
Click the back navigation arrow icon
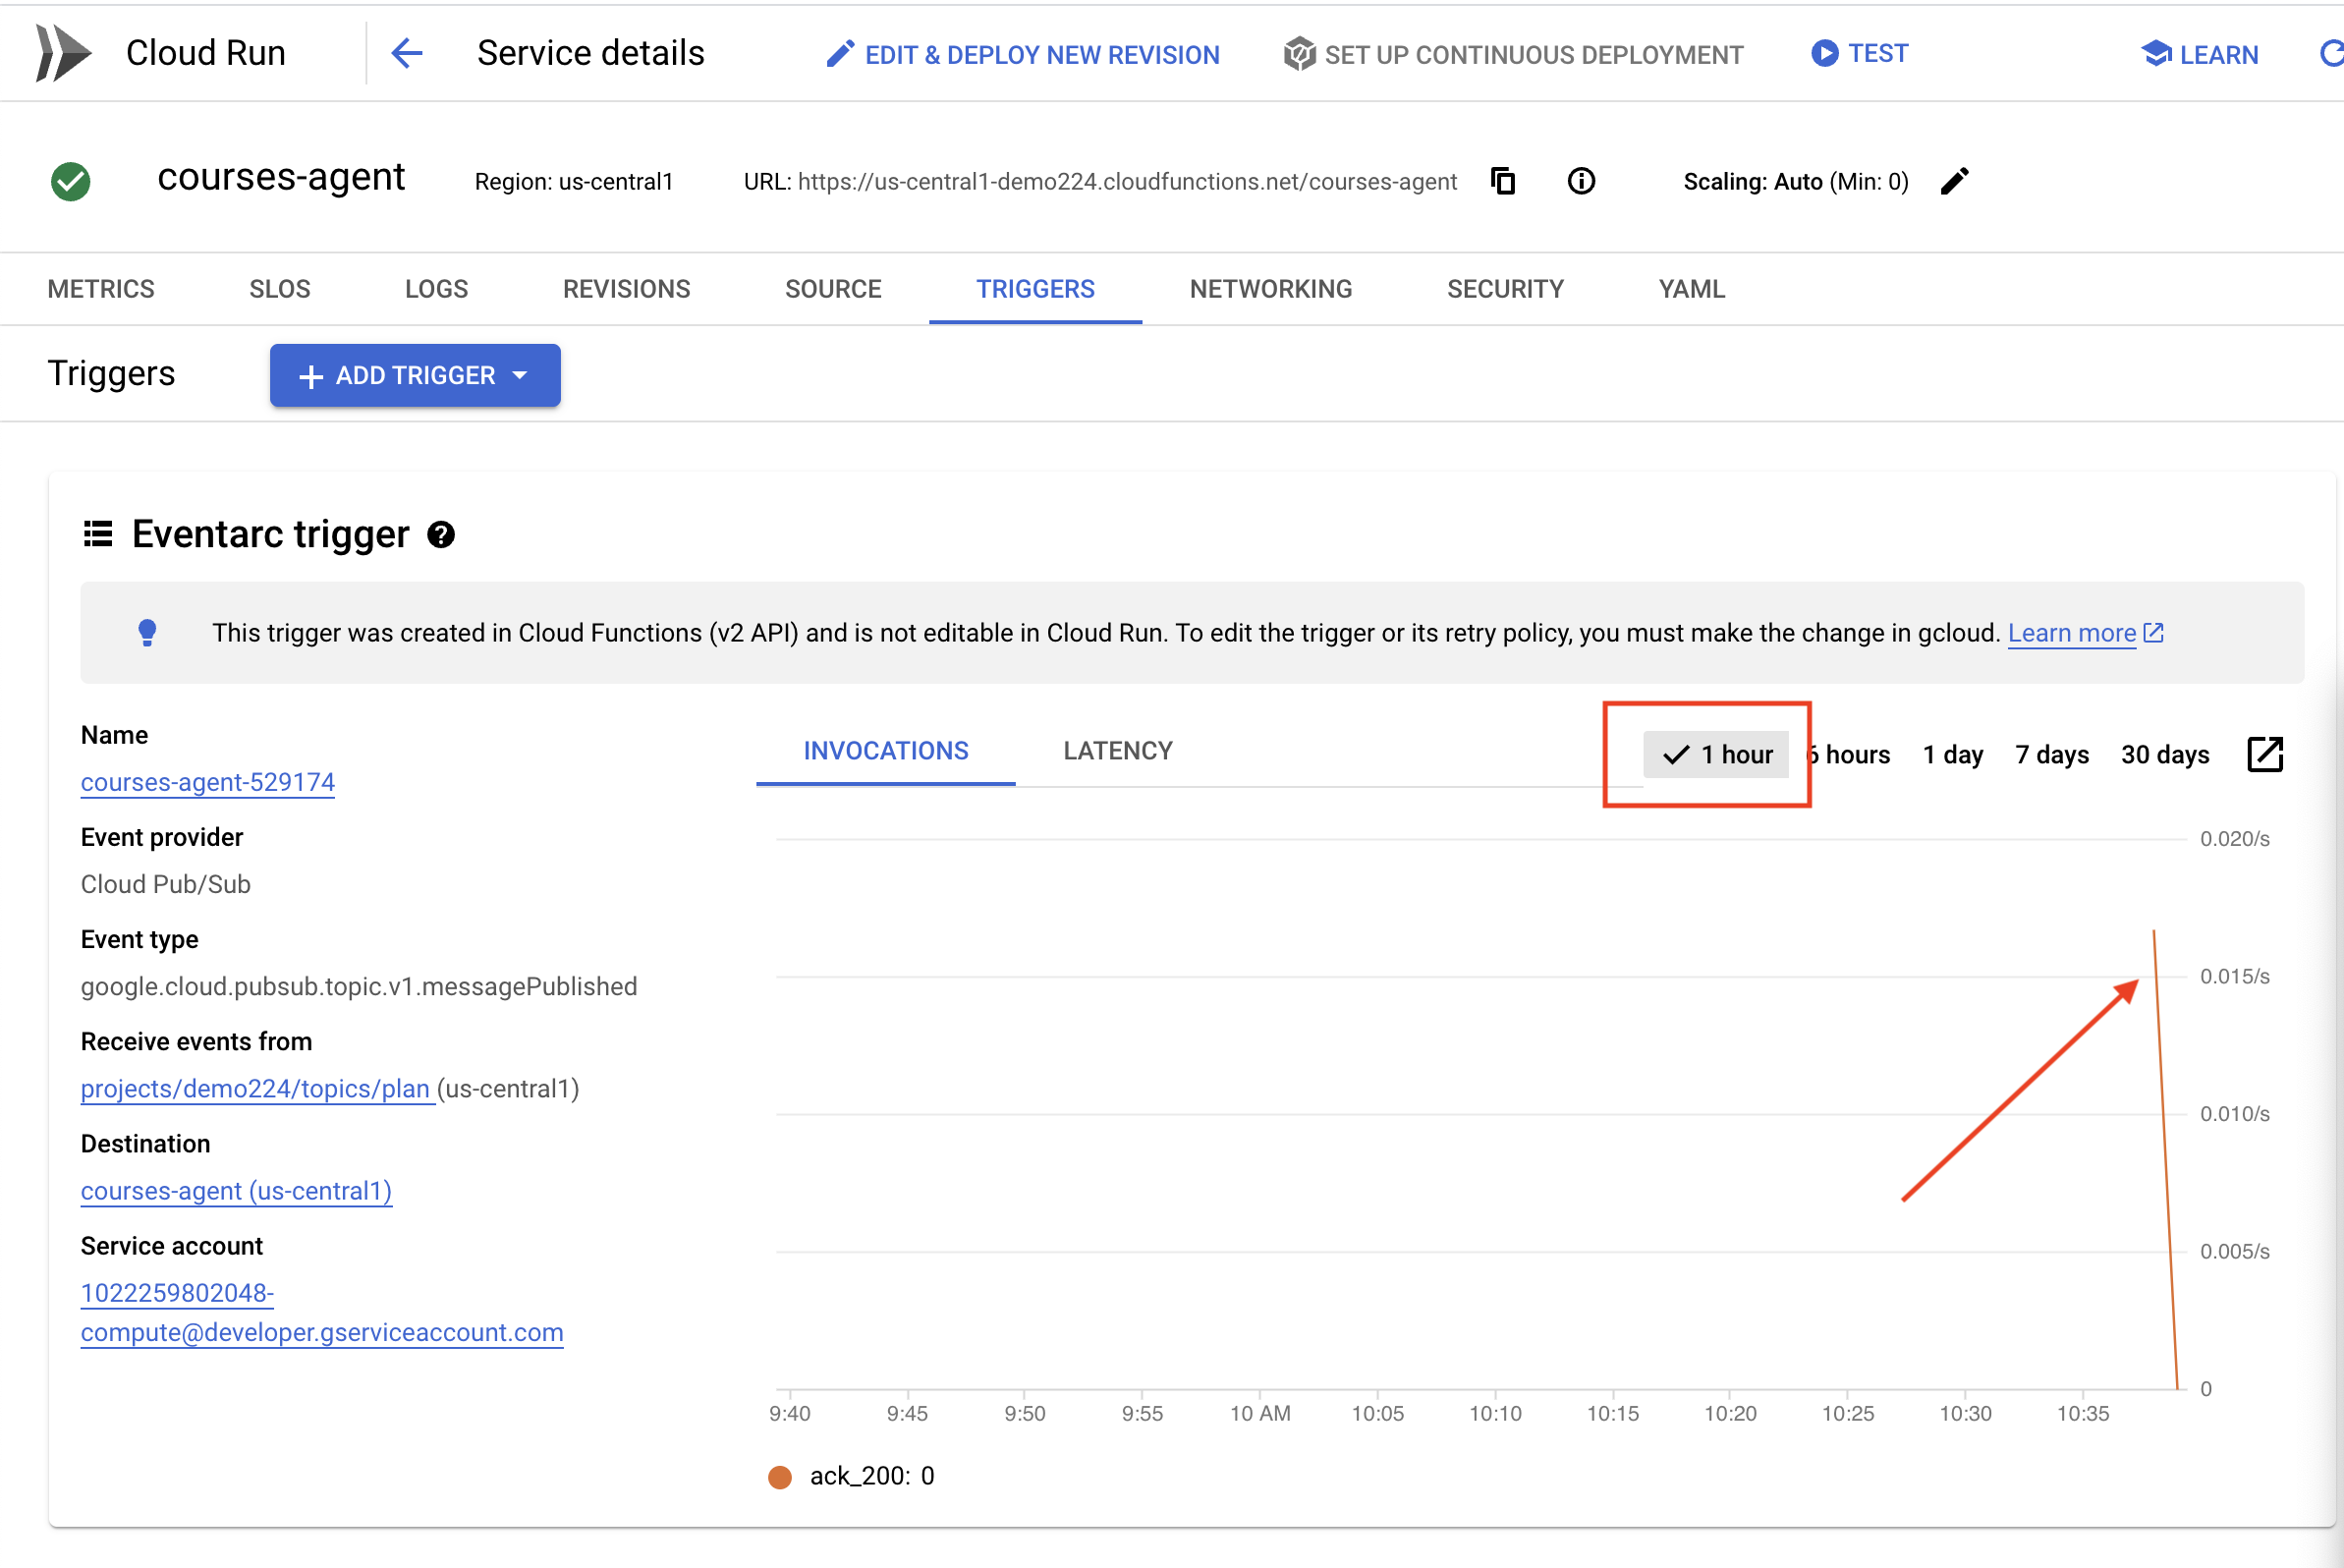coord(406,52)
